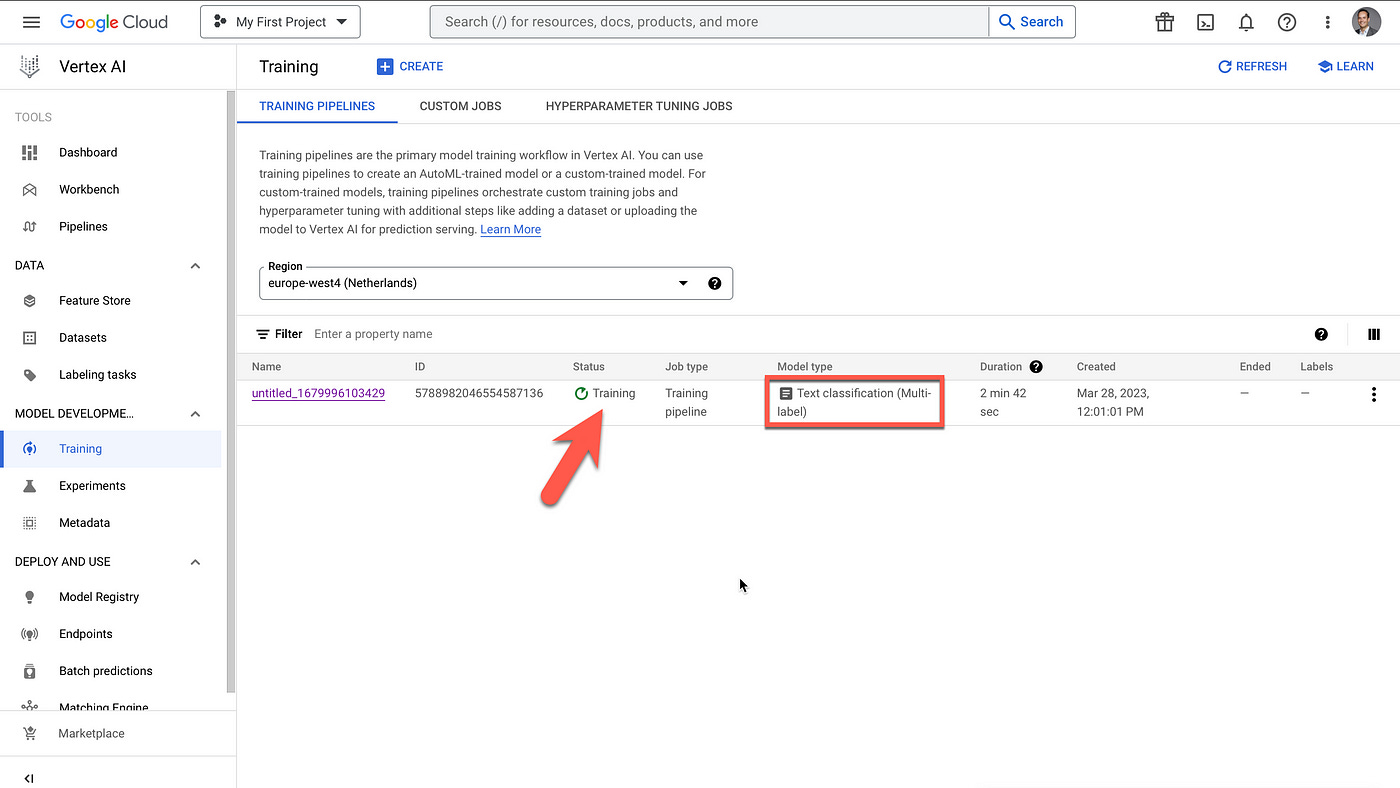Click the LEARN button
Image resolution: width=1400 pixels, height=788 pixels.
click(1345, 66)
